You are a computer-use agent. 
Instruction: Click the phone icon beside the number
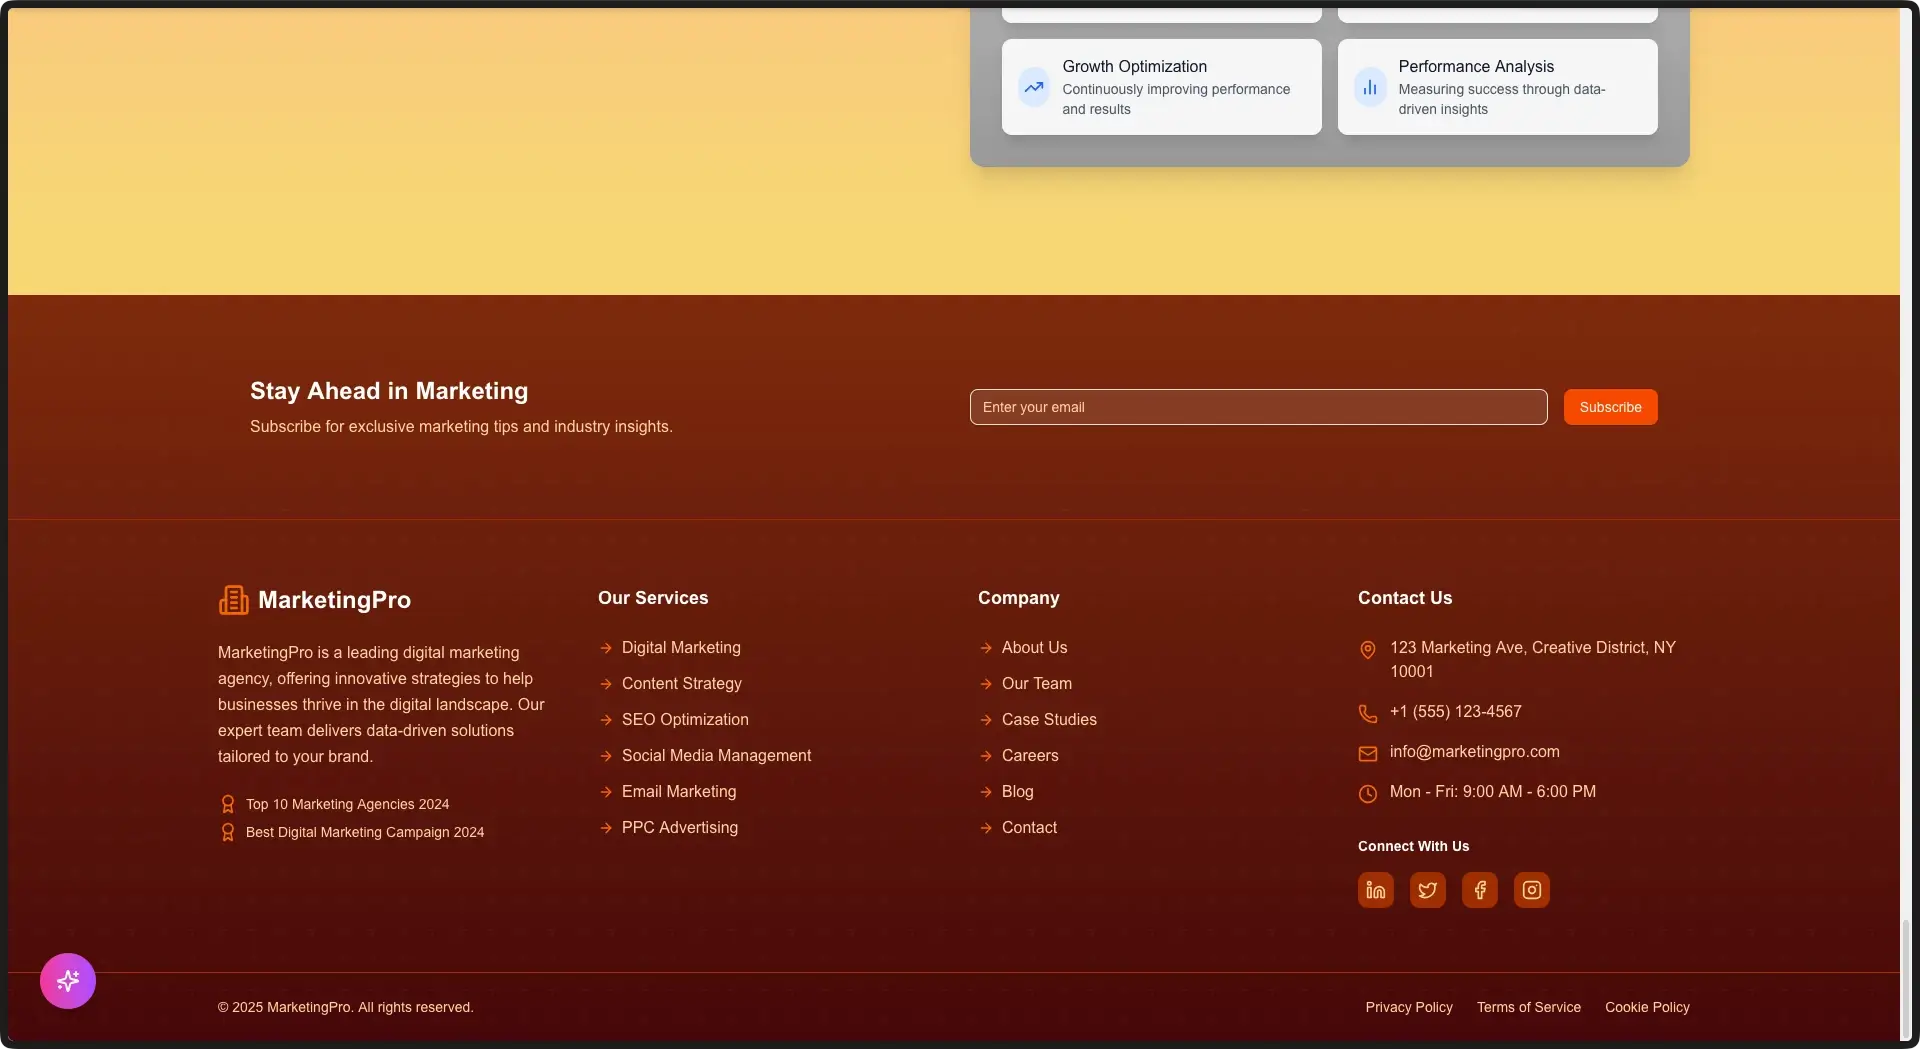(1368, 713)
